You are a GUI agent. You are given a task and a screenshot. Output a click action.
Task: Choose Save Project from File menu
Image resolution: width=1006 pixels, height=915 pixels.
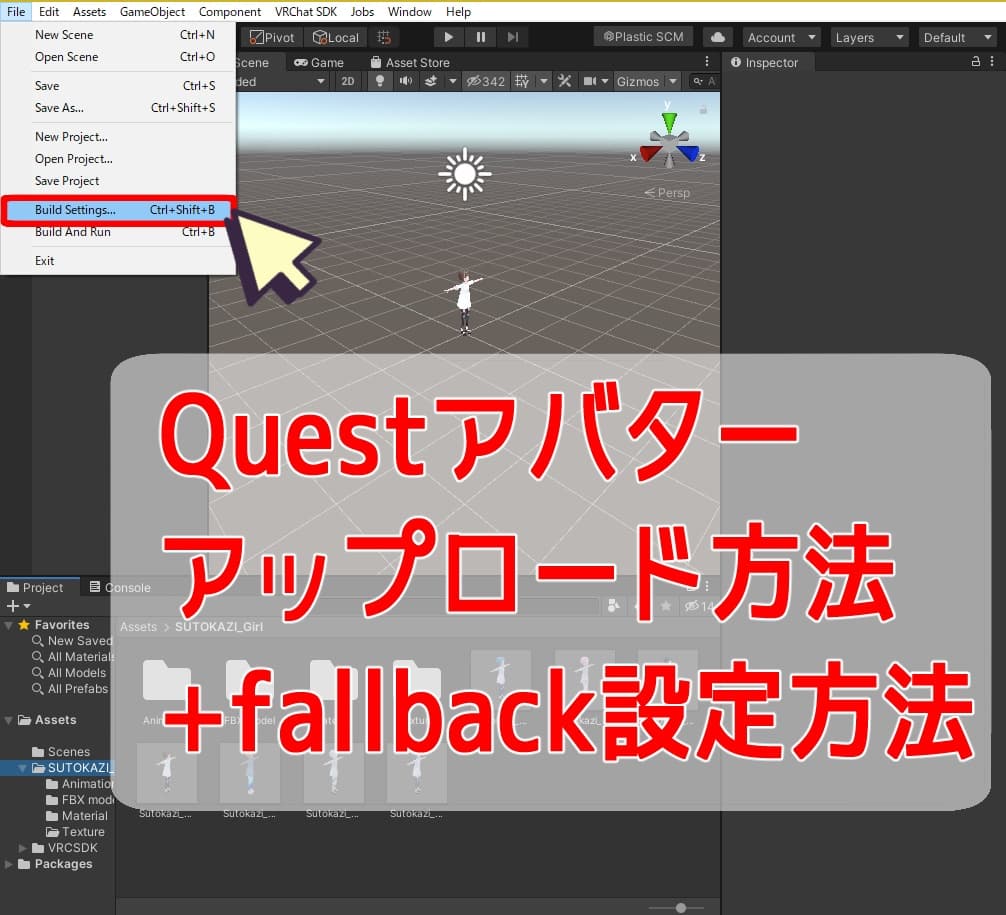(118, 181)
